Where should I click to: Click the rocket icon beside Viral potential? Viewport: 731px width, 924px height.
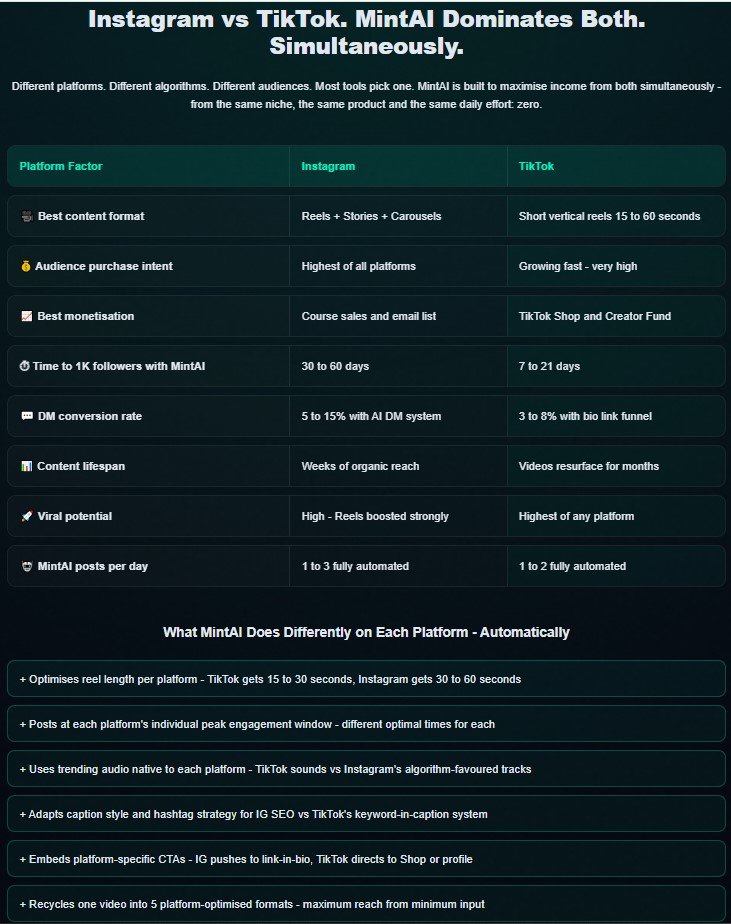(26, 516)
